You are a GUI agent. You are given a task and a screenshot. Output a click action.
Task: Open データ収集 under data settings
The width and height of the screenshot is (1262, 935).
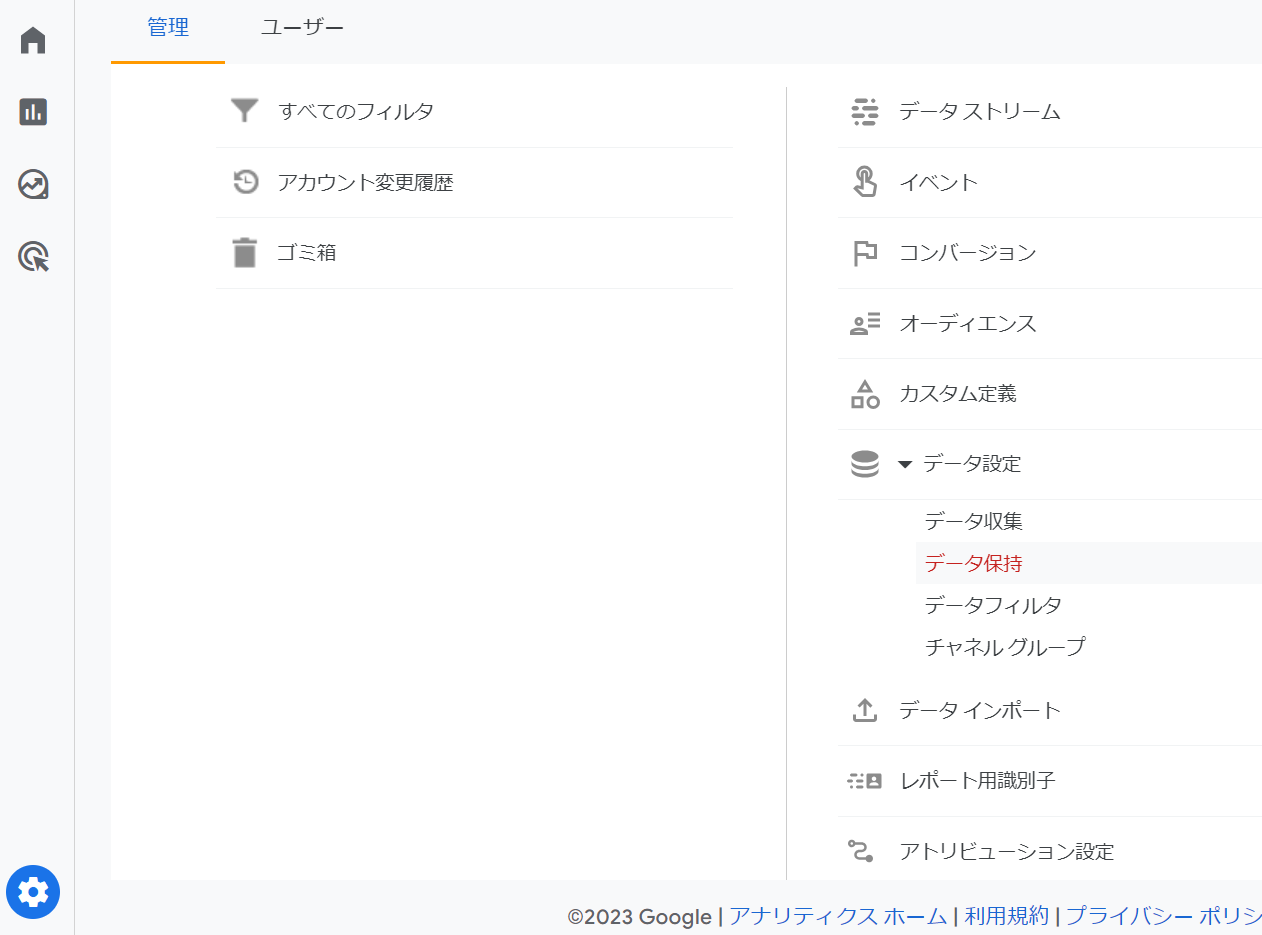click(x=973, y=521)
